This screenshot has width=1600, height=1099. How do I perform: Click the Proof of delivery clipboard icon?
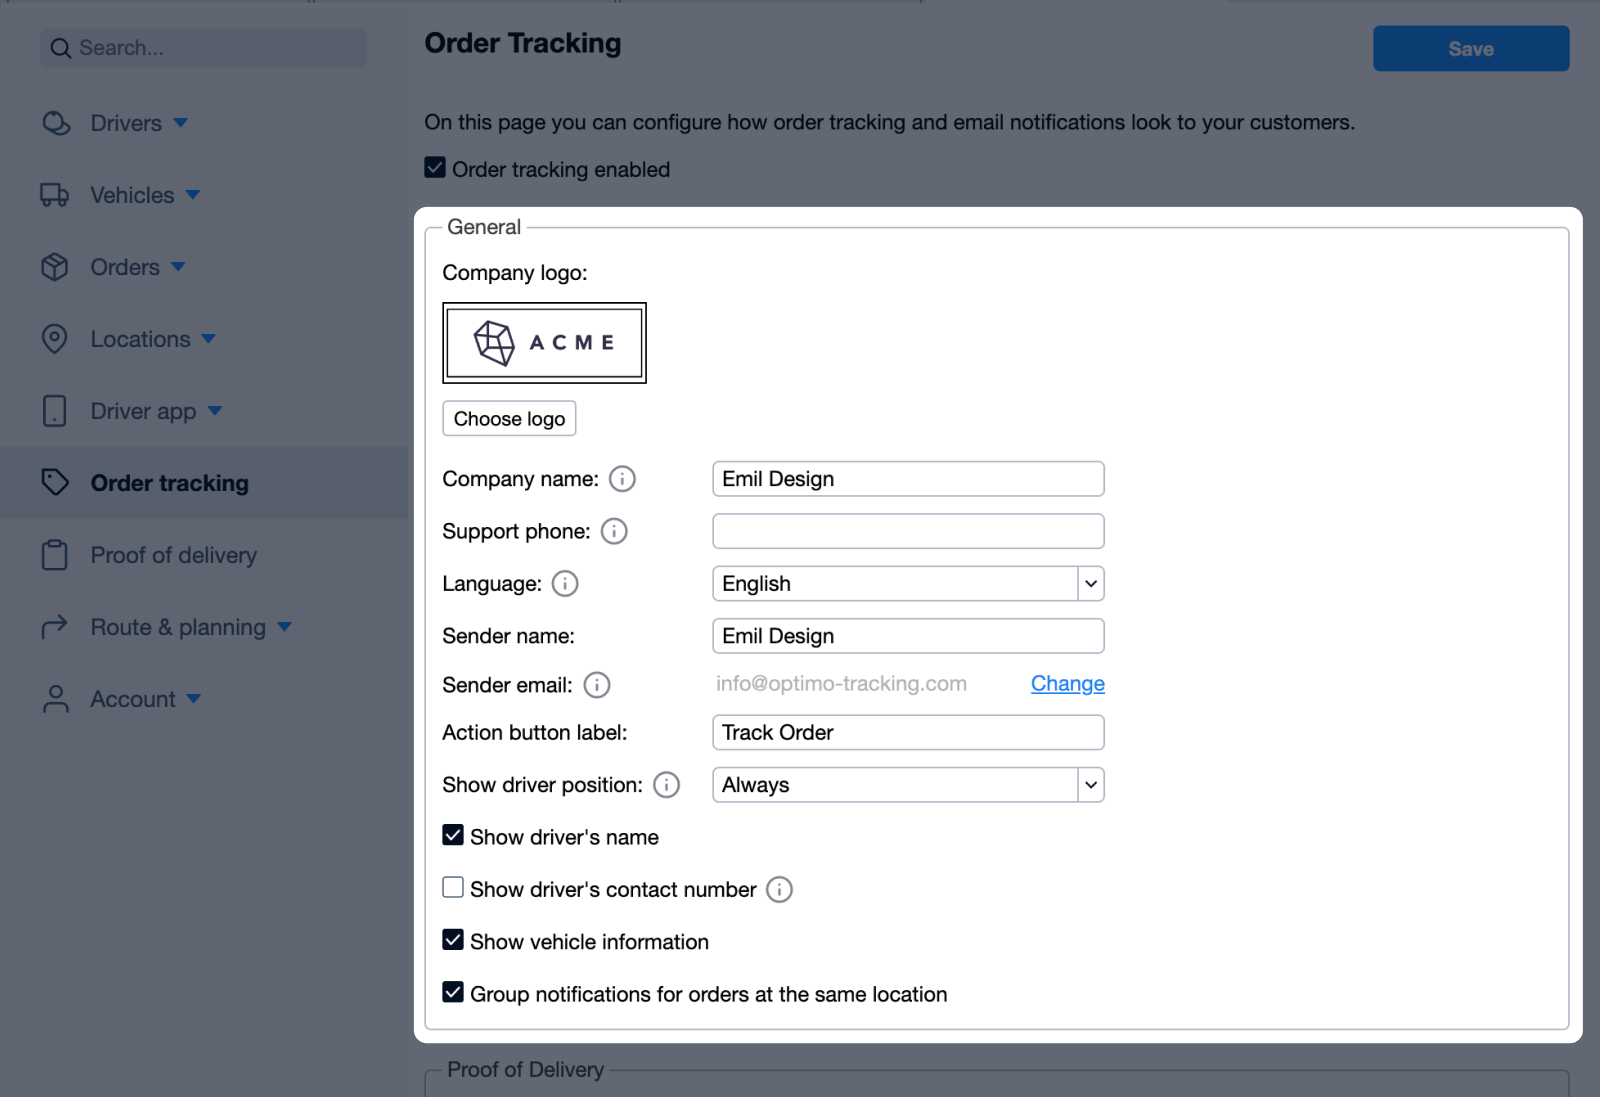click(x=55, y=555)
